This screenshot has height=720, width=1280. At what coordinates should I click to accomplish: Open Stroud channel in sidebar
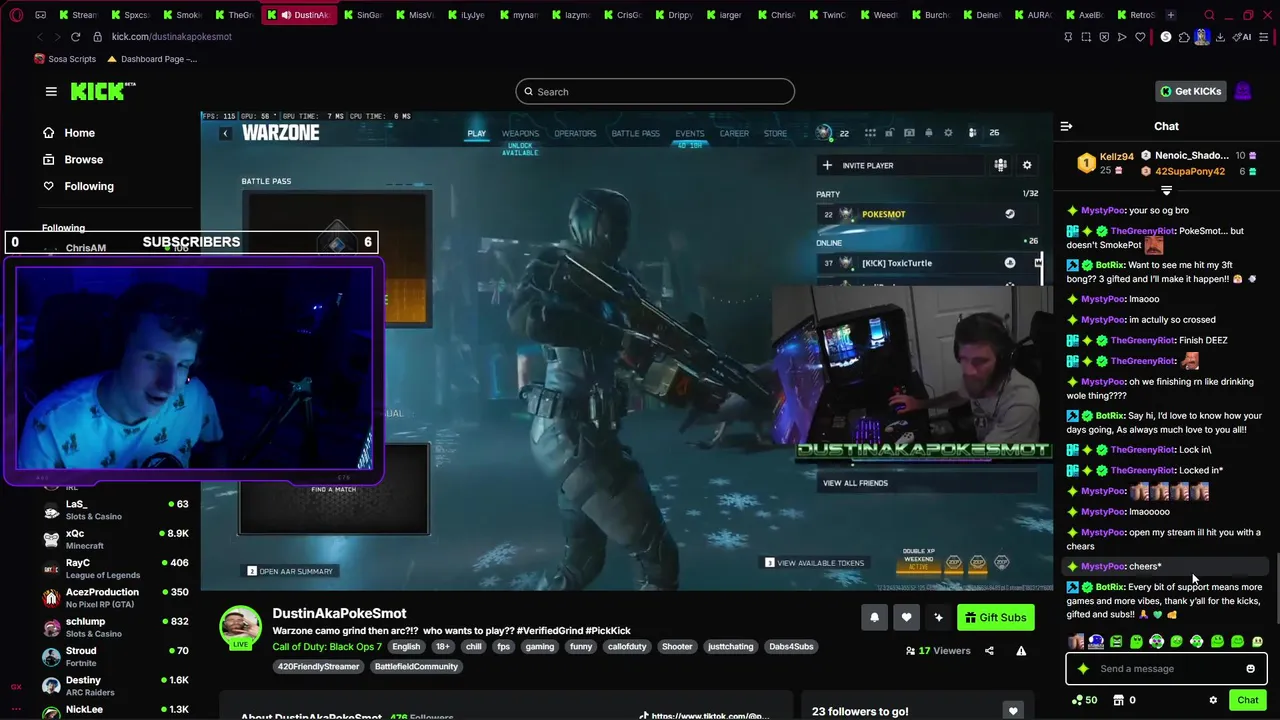pyautogui.click(x=115, y=656)
